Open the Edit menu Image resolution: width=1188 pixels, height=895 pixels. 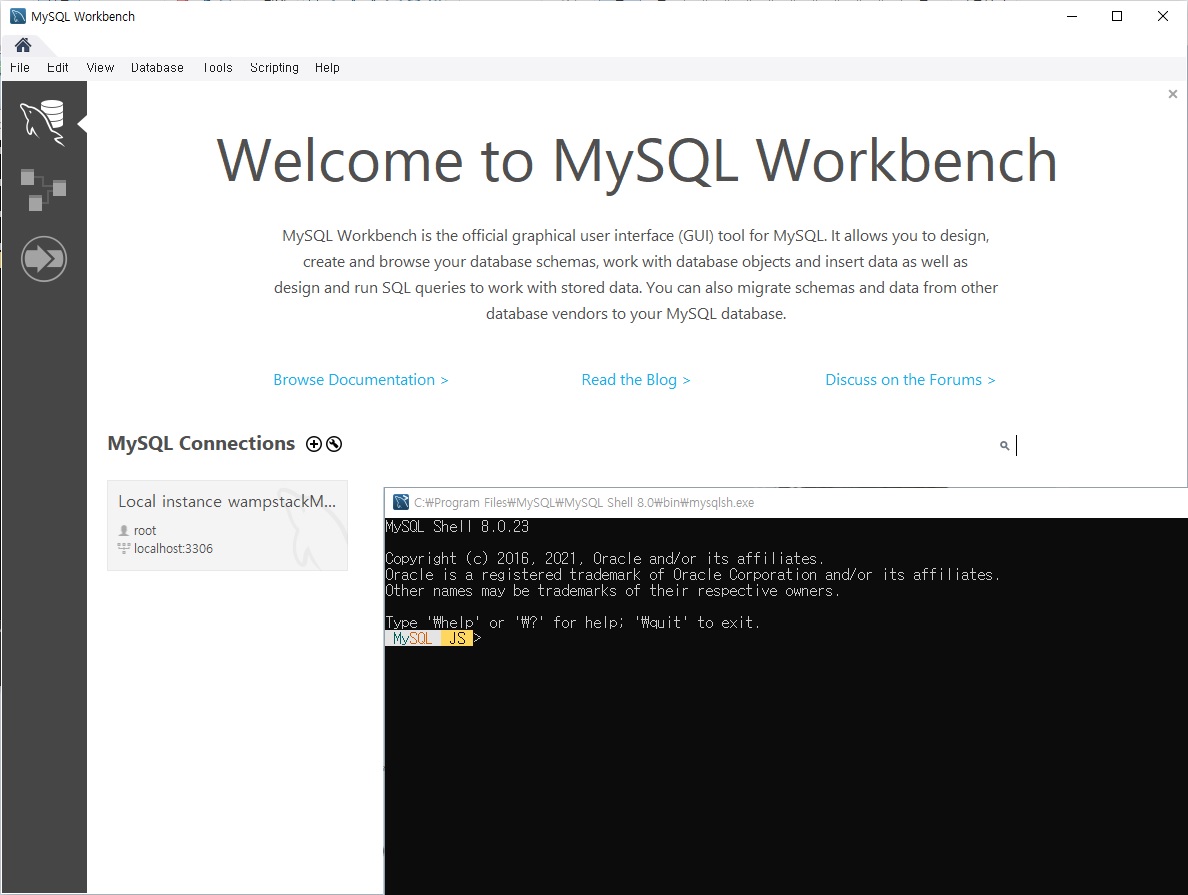tap(58, 67)
